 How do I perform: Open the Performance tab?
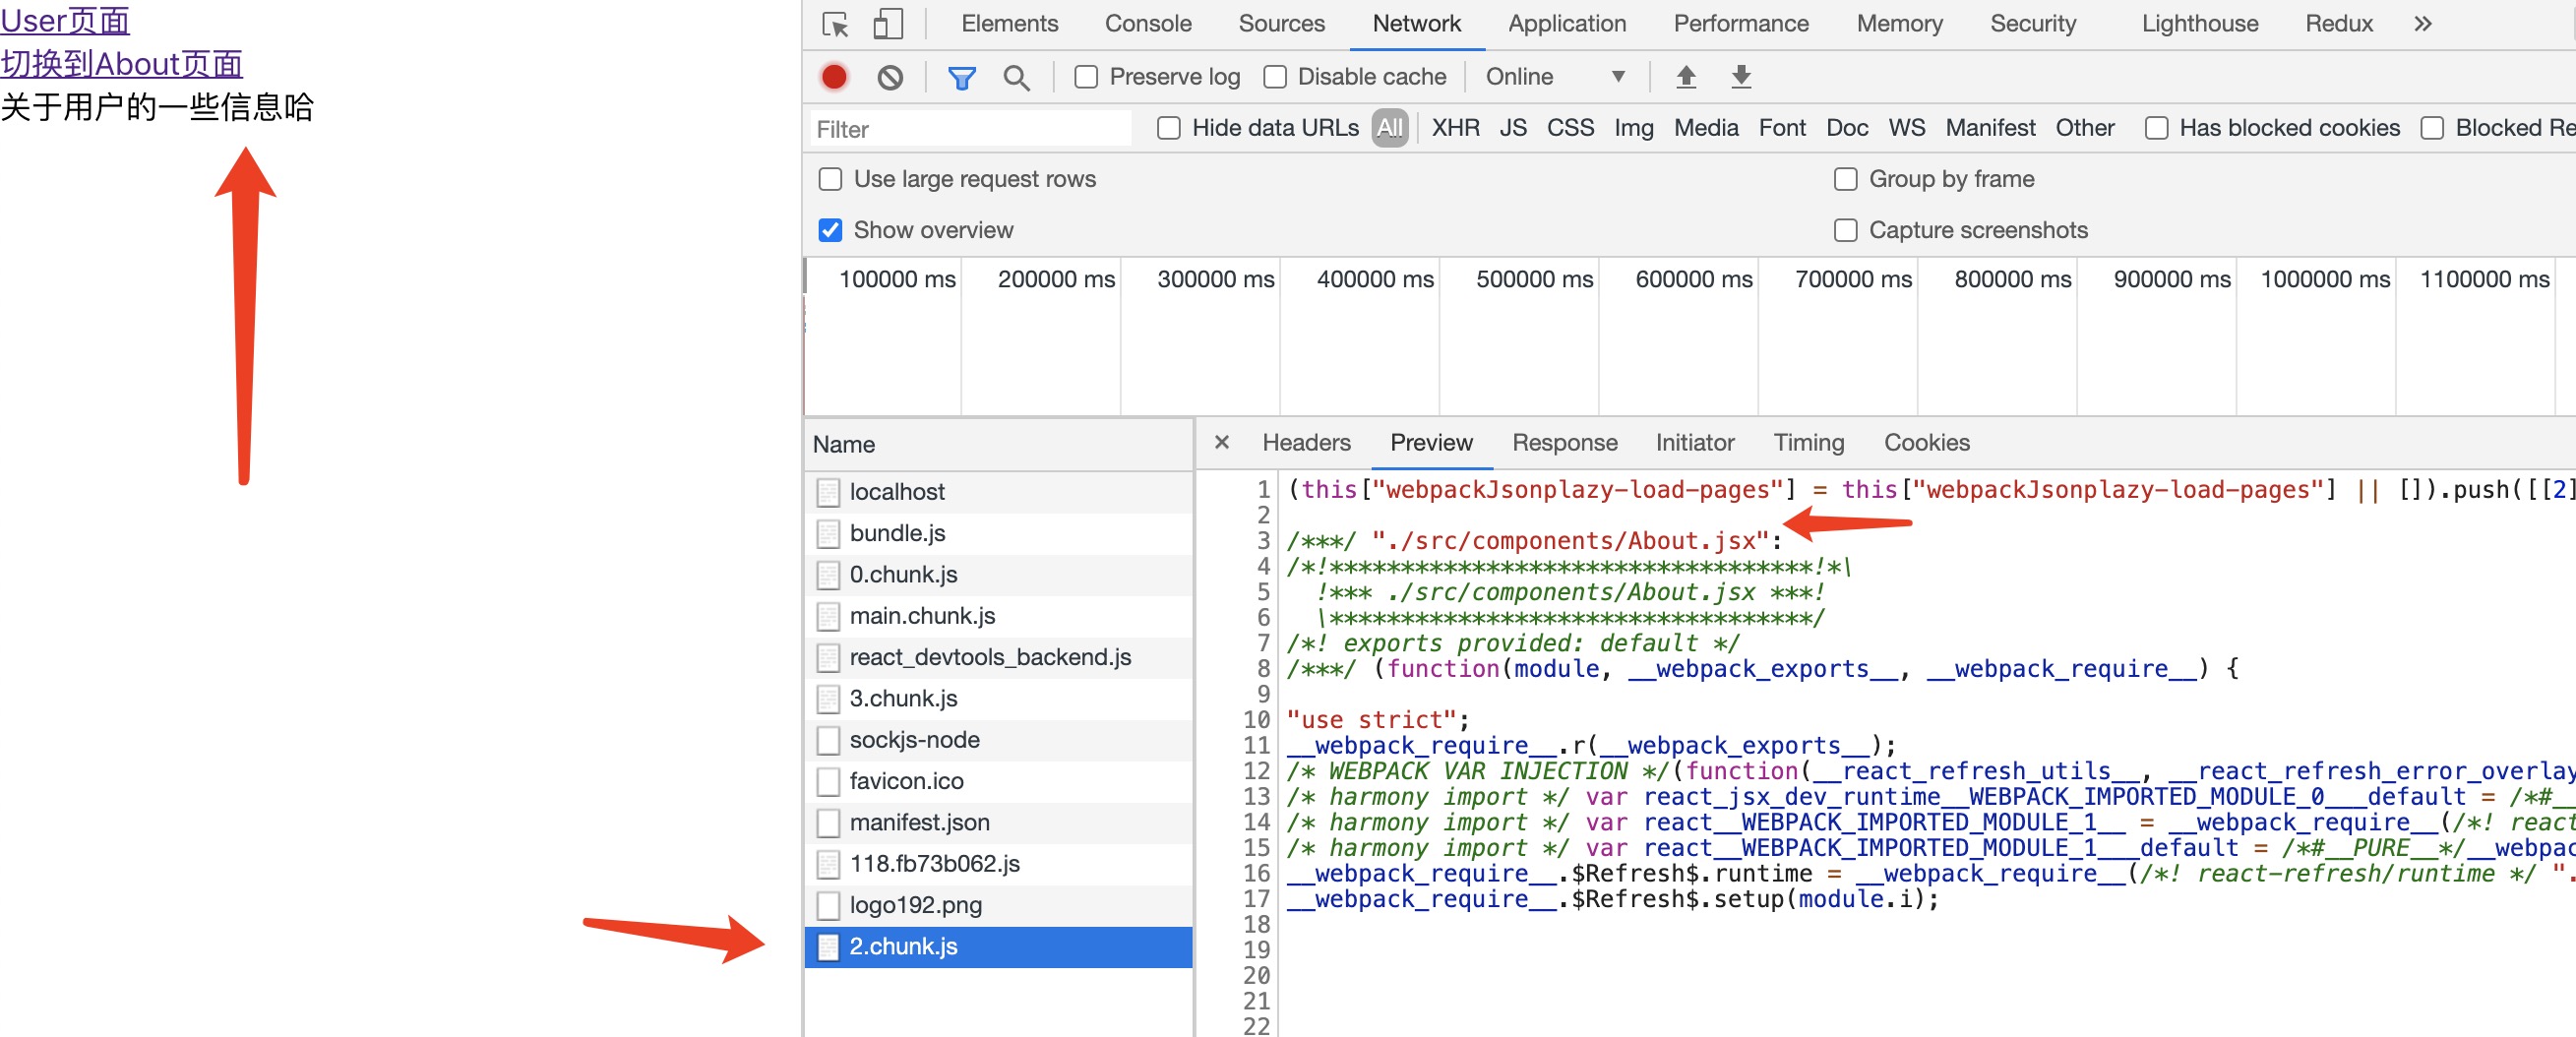click(x=1741, y=24)
